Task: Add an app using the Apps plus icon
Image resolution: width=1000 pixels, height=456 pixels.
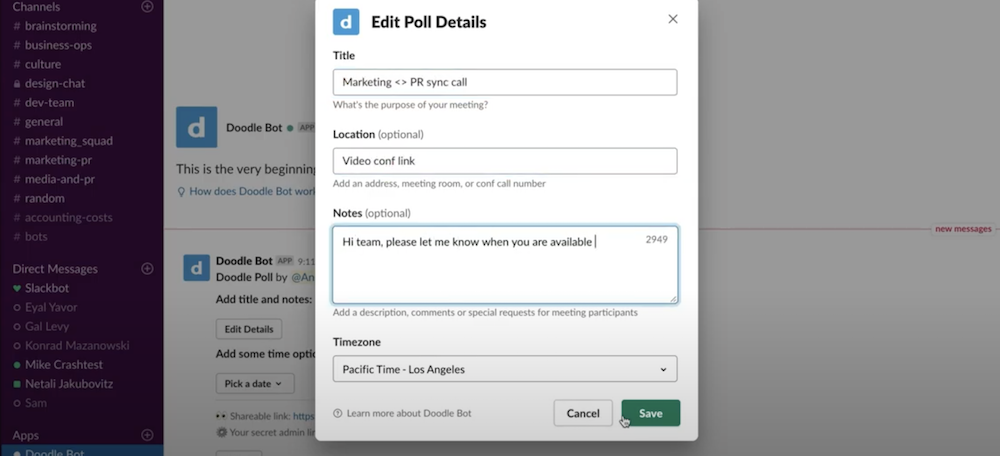Action: 147,435
